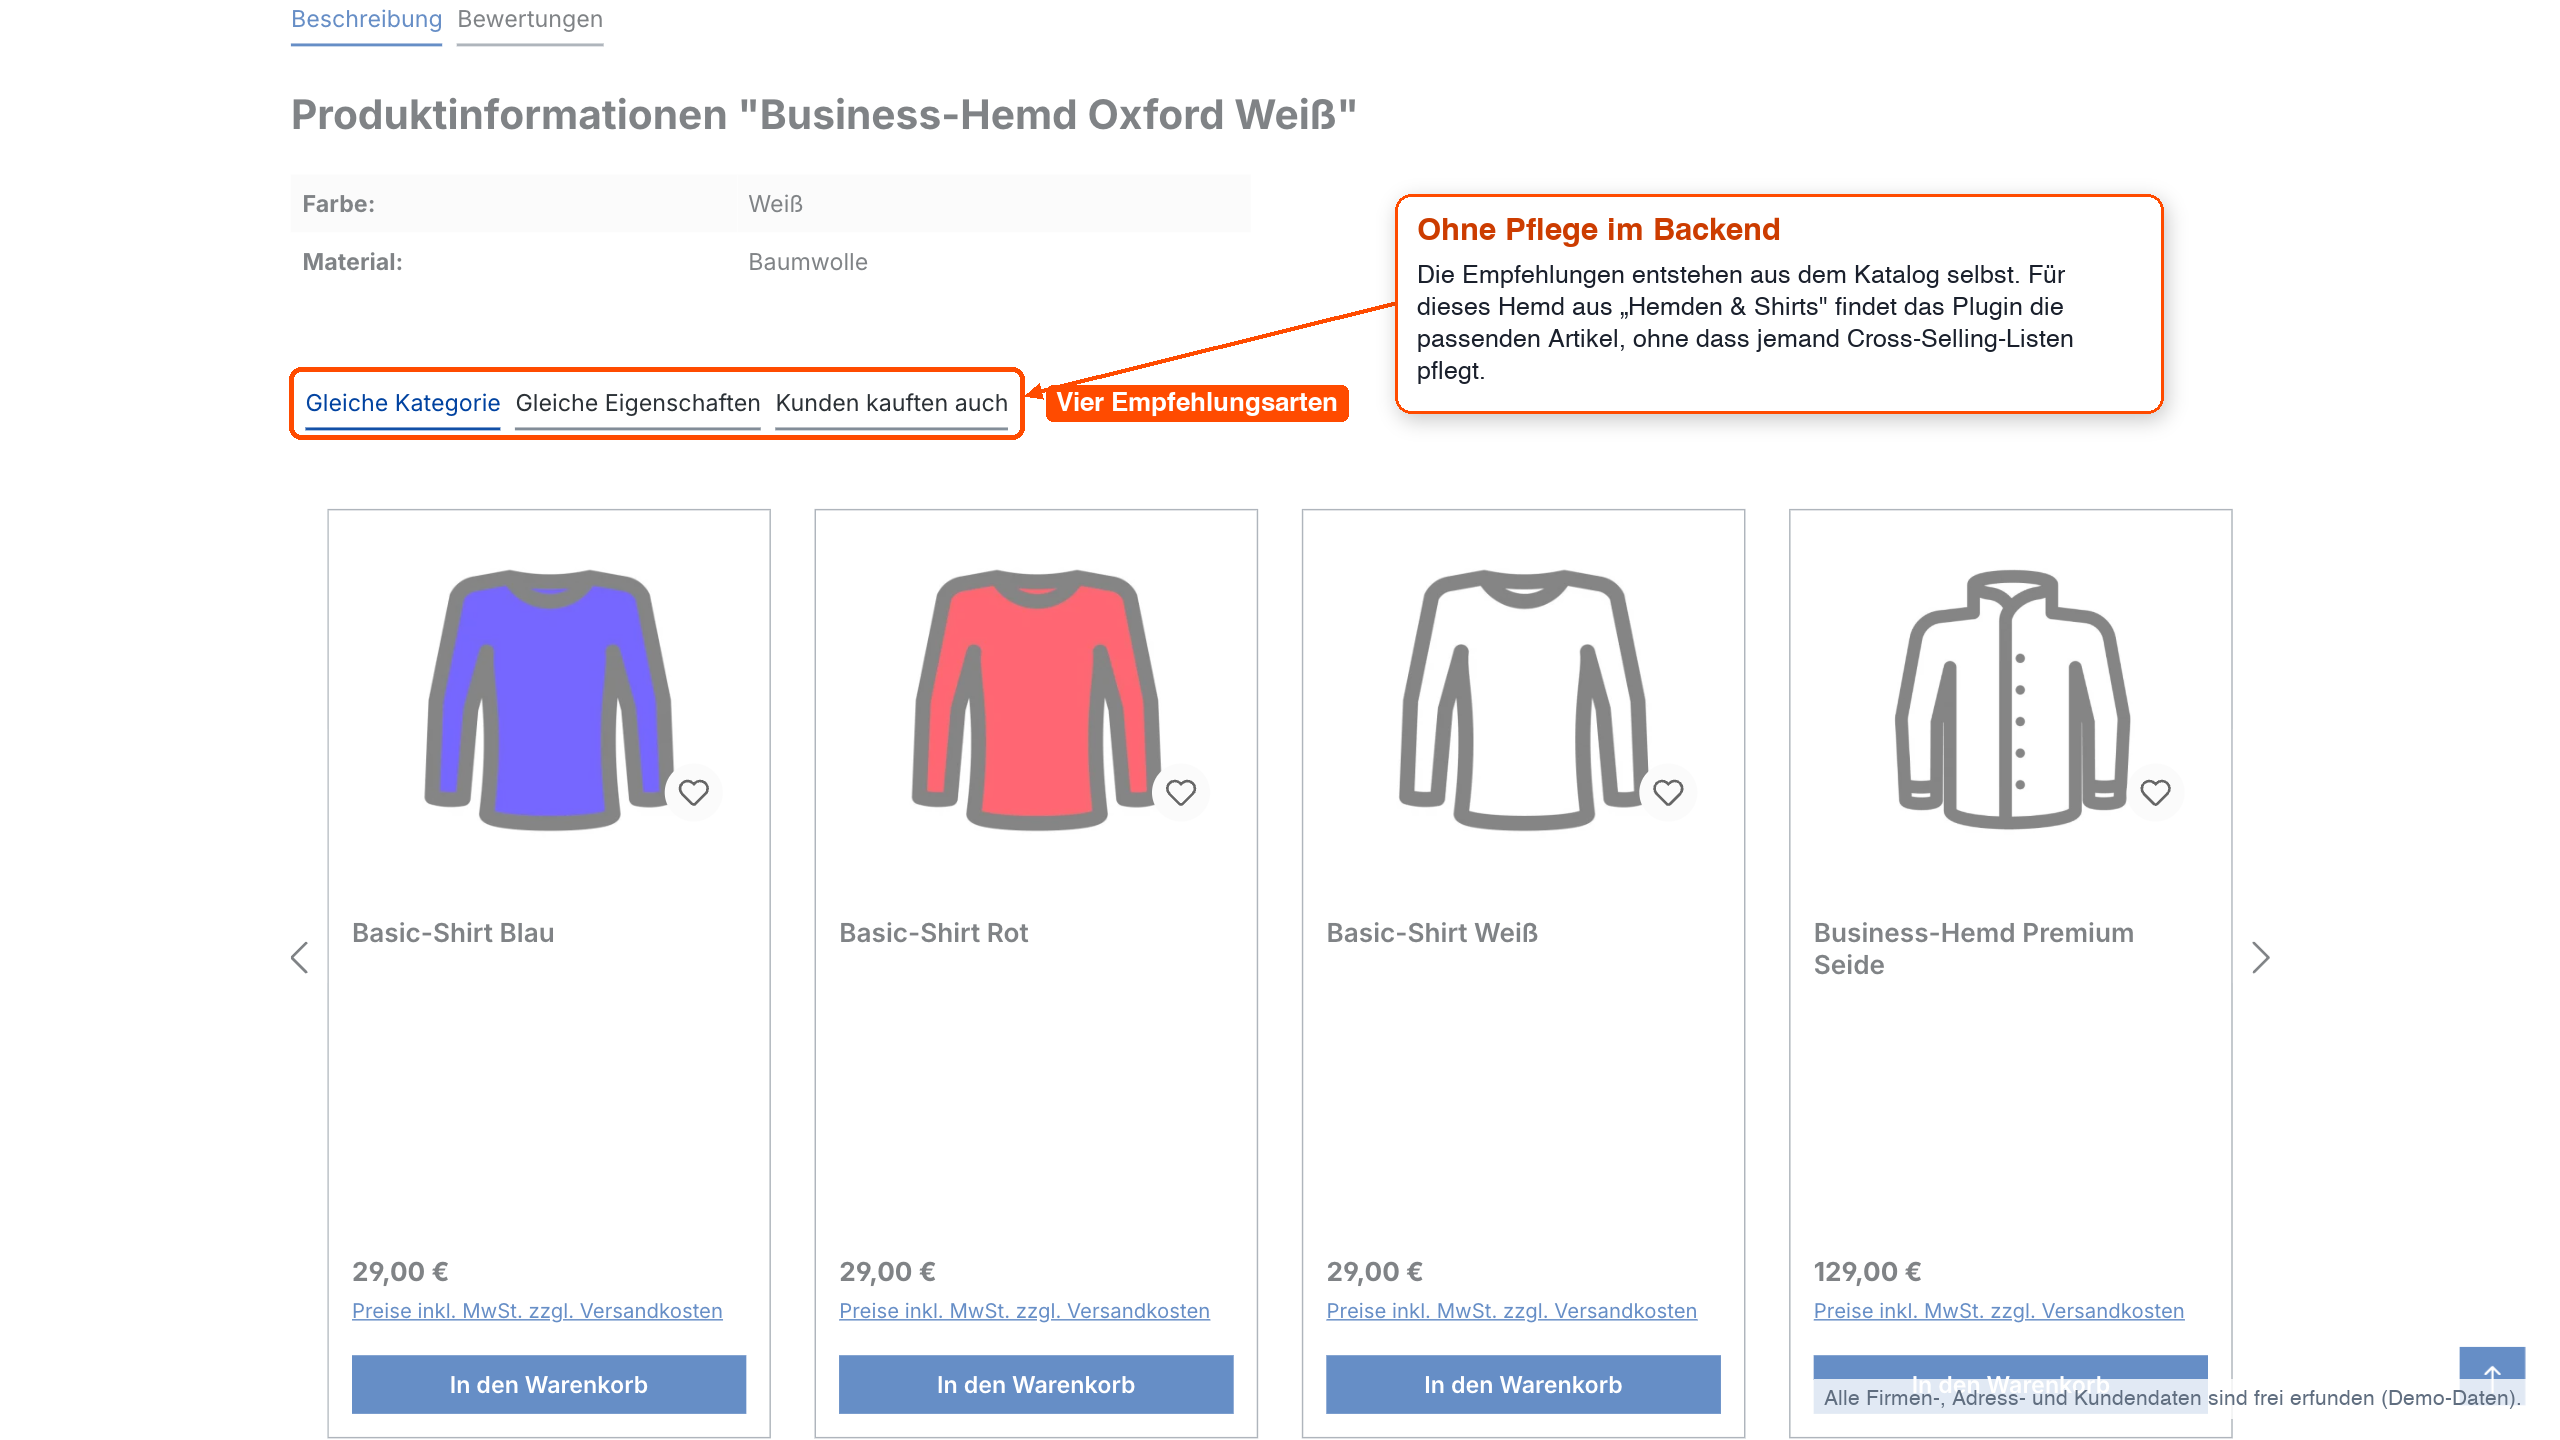Open price info link under Basic-Shirt Weiß
The height and width of the screenshot is (1440, 2560).
1511,1310
